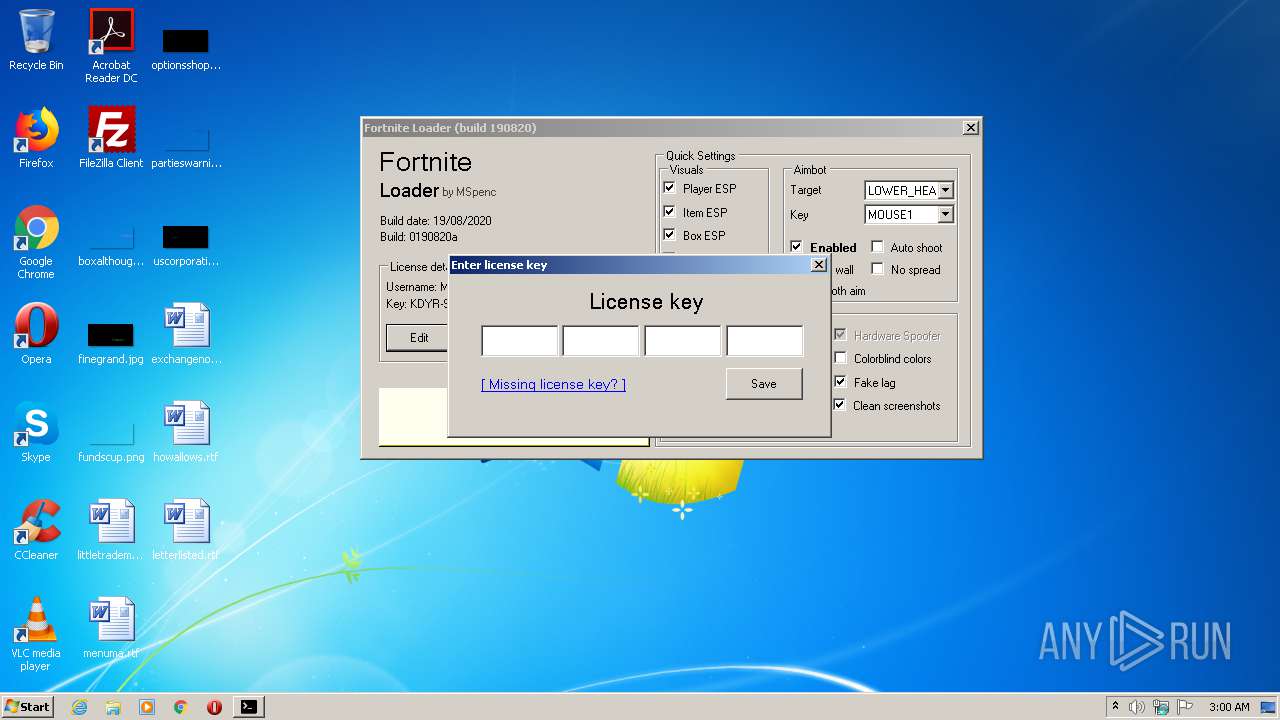This screenshot has height=720, width=1280.
Task: Launch Acrobat Reader DC shortcut
Action: [111, 46]
